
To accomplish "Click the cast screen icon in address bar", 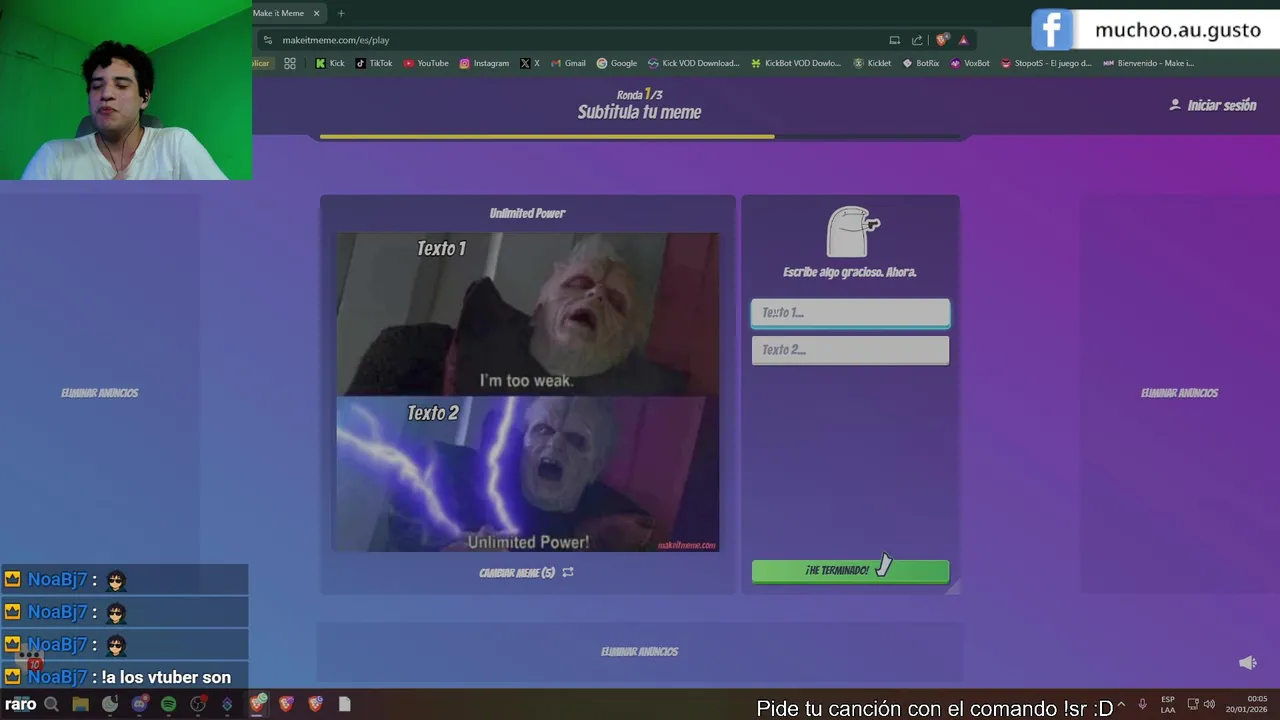I will [894, 40].
